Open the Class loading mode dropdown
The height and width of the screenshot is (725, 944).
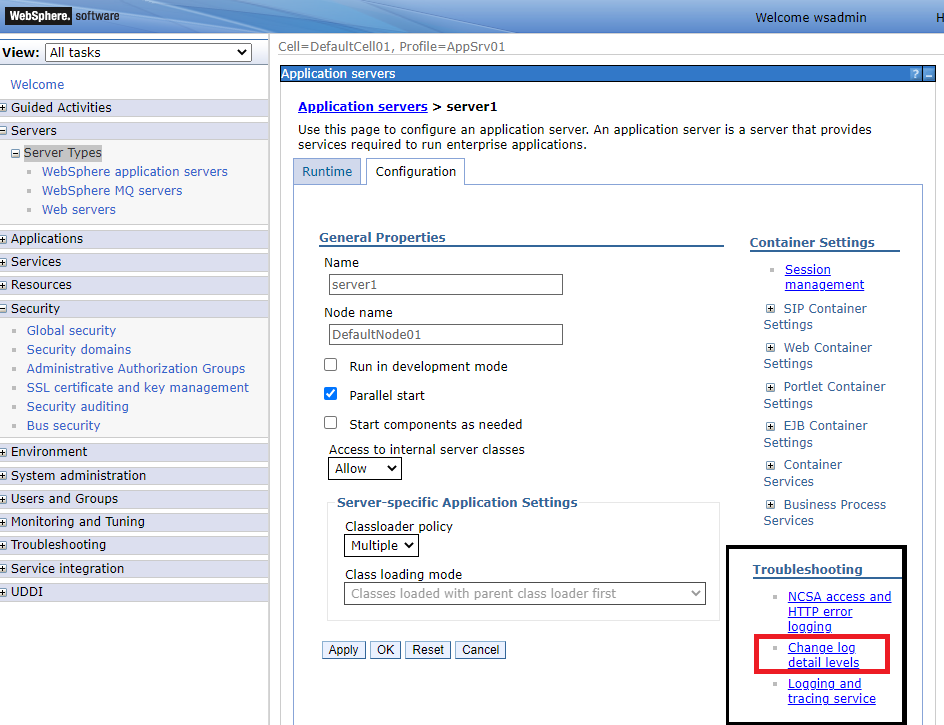tap(524, 594)
